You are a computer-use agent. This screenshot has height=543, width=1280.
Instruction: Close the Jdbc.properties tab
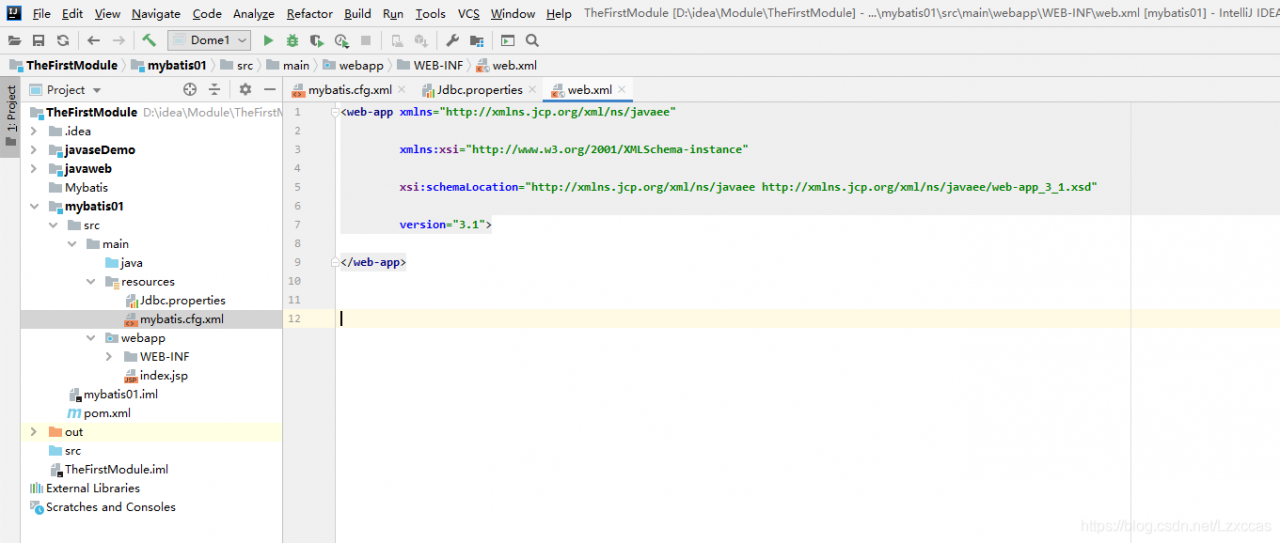pos(534,90)
